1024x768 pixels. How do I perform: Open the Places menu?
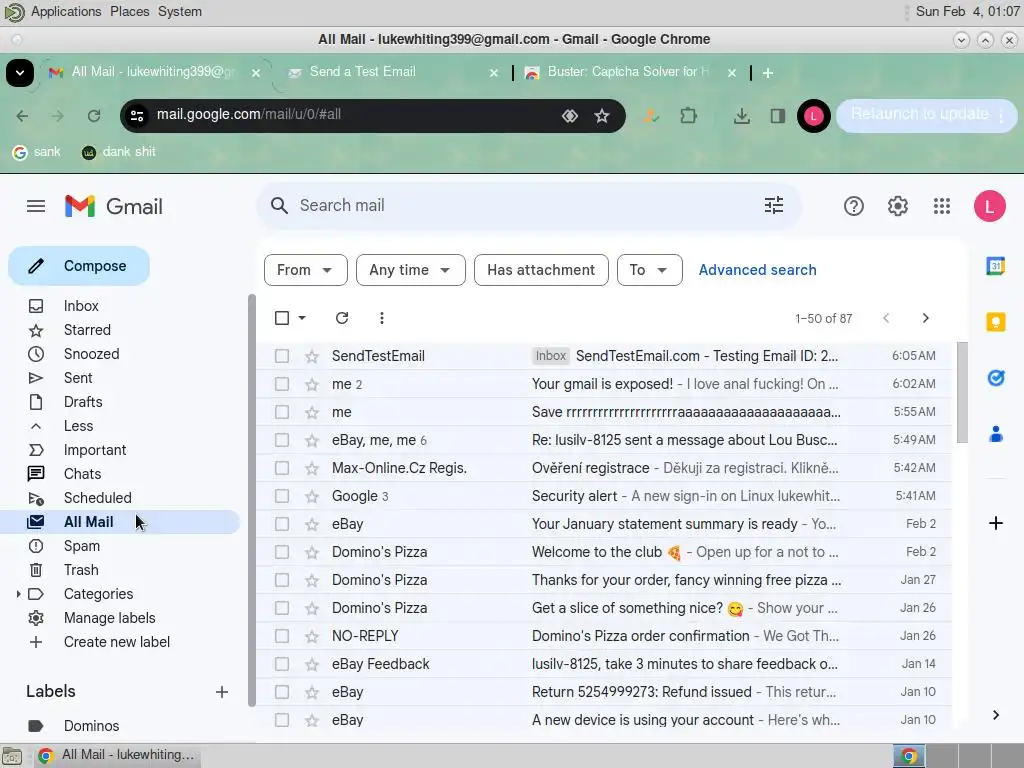(x=129, y=11)
